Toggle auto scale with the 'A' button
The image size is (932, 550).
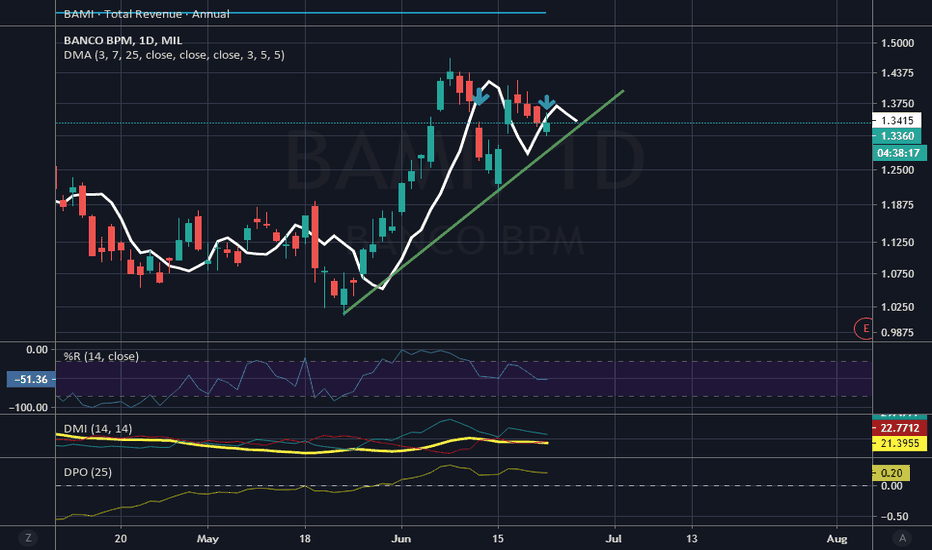[x=902, y=538]
